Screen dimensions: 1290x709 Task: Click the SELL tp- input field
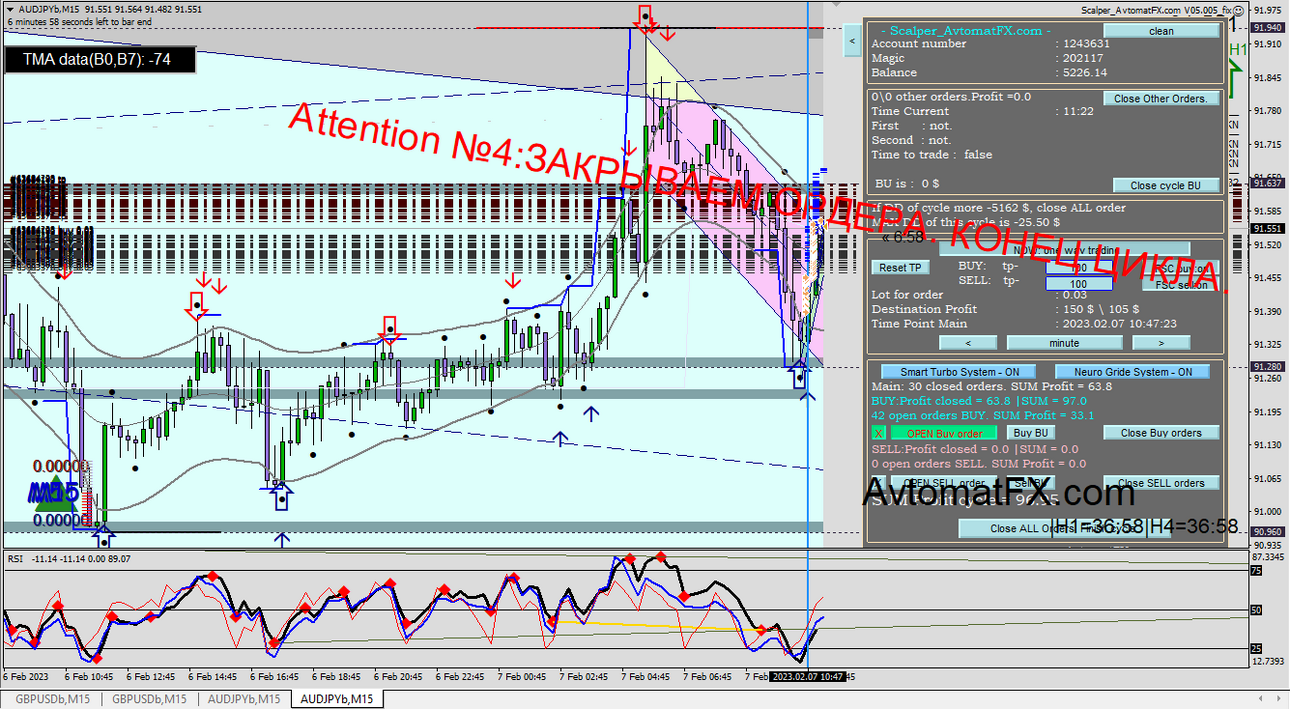point(1079,284)
